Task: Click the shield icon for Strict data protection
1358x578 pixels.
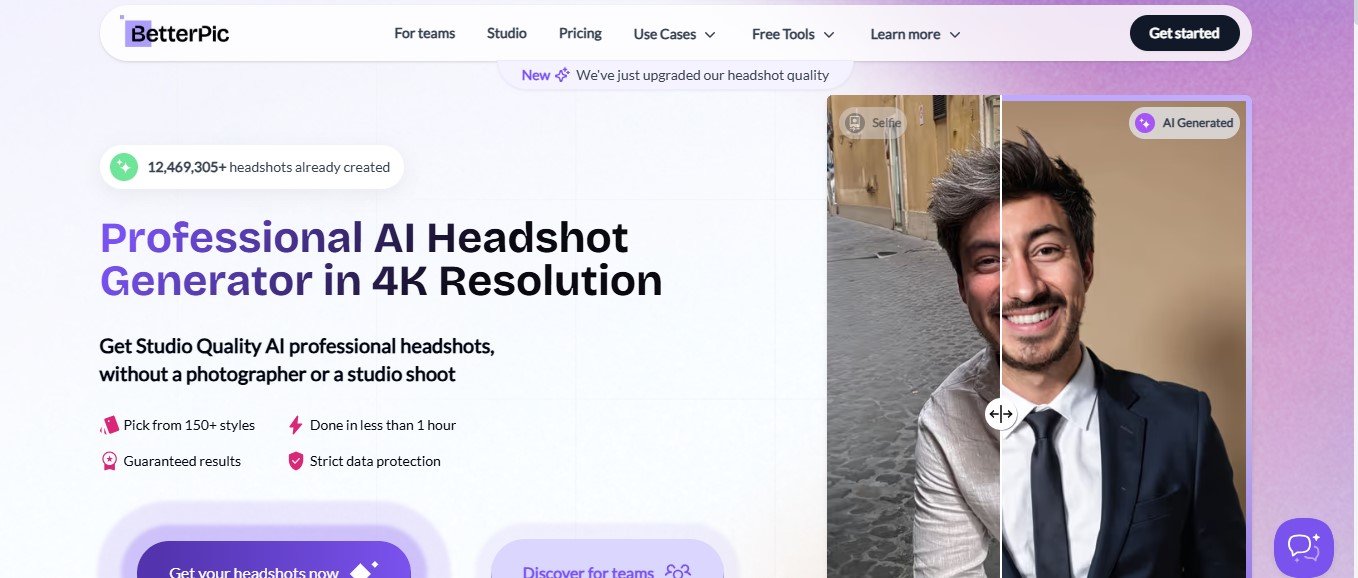Action: coord(295,461)
